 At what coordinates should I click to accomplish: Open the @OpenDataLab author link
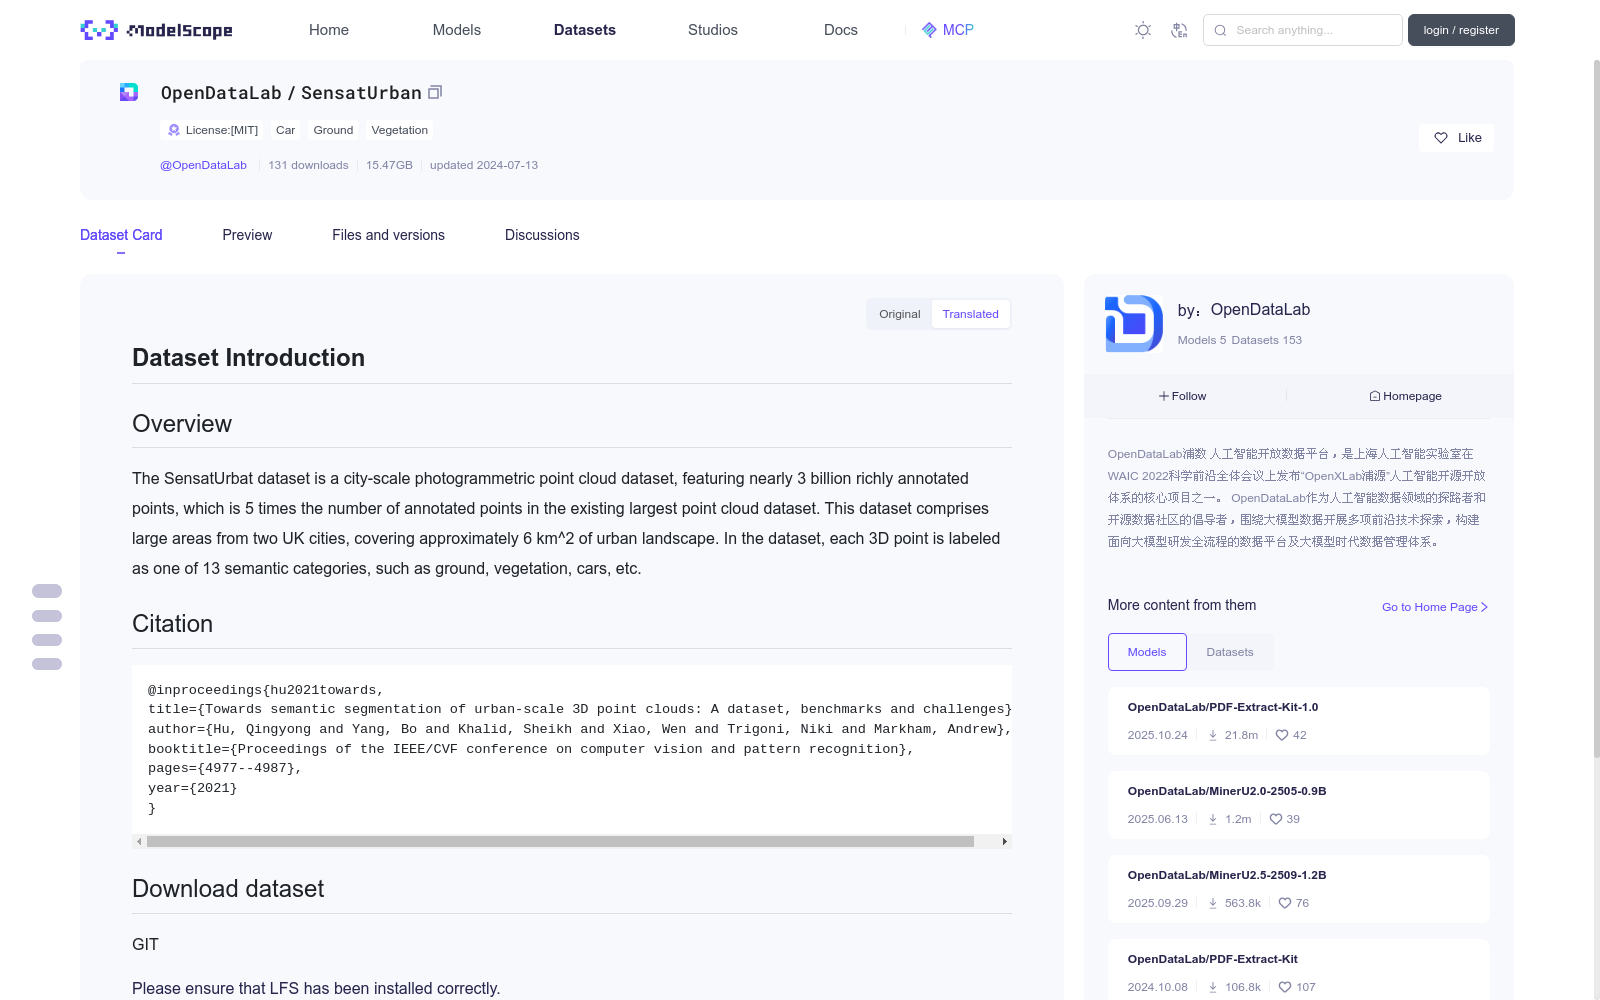point(203,165)
